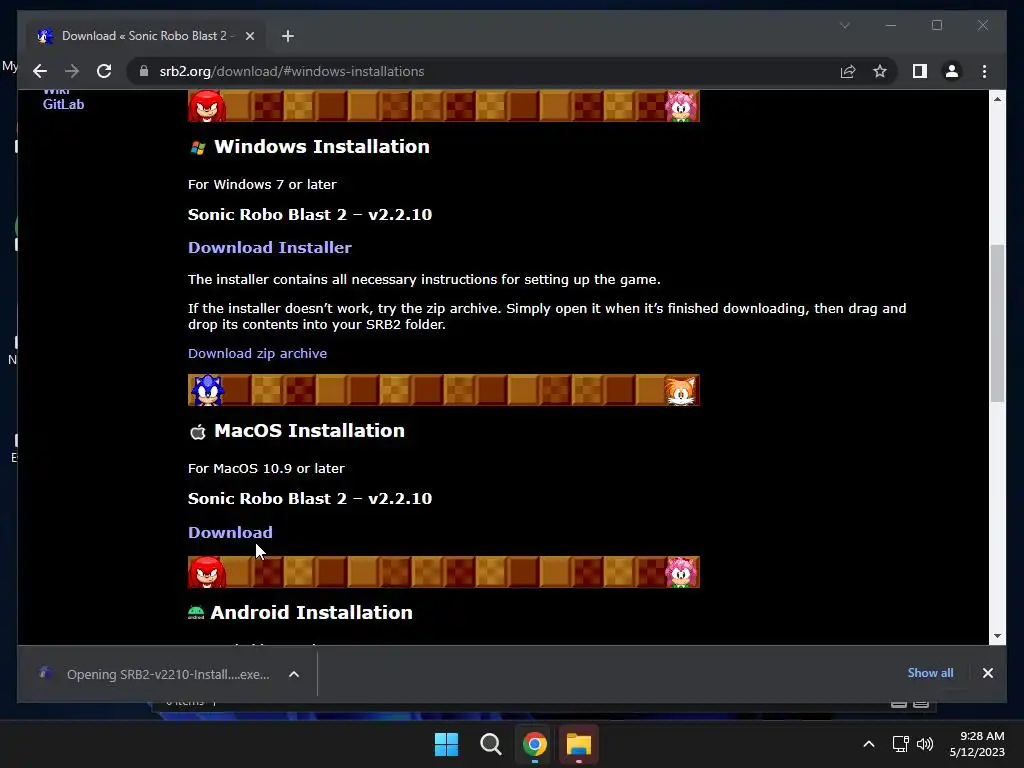Click the browser forward arrow
This screenshot has width=1024, height=768.
click(72, 71)
